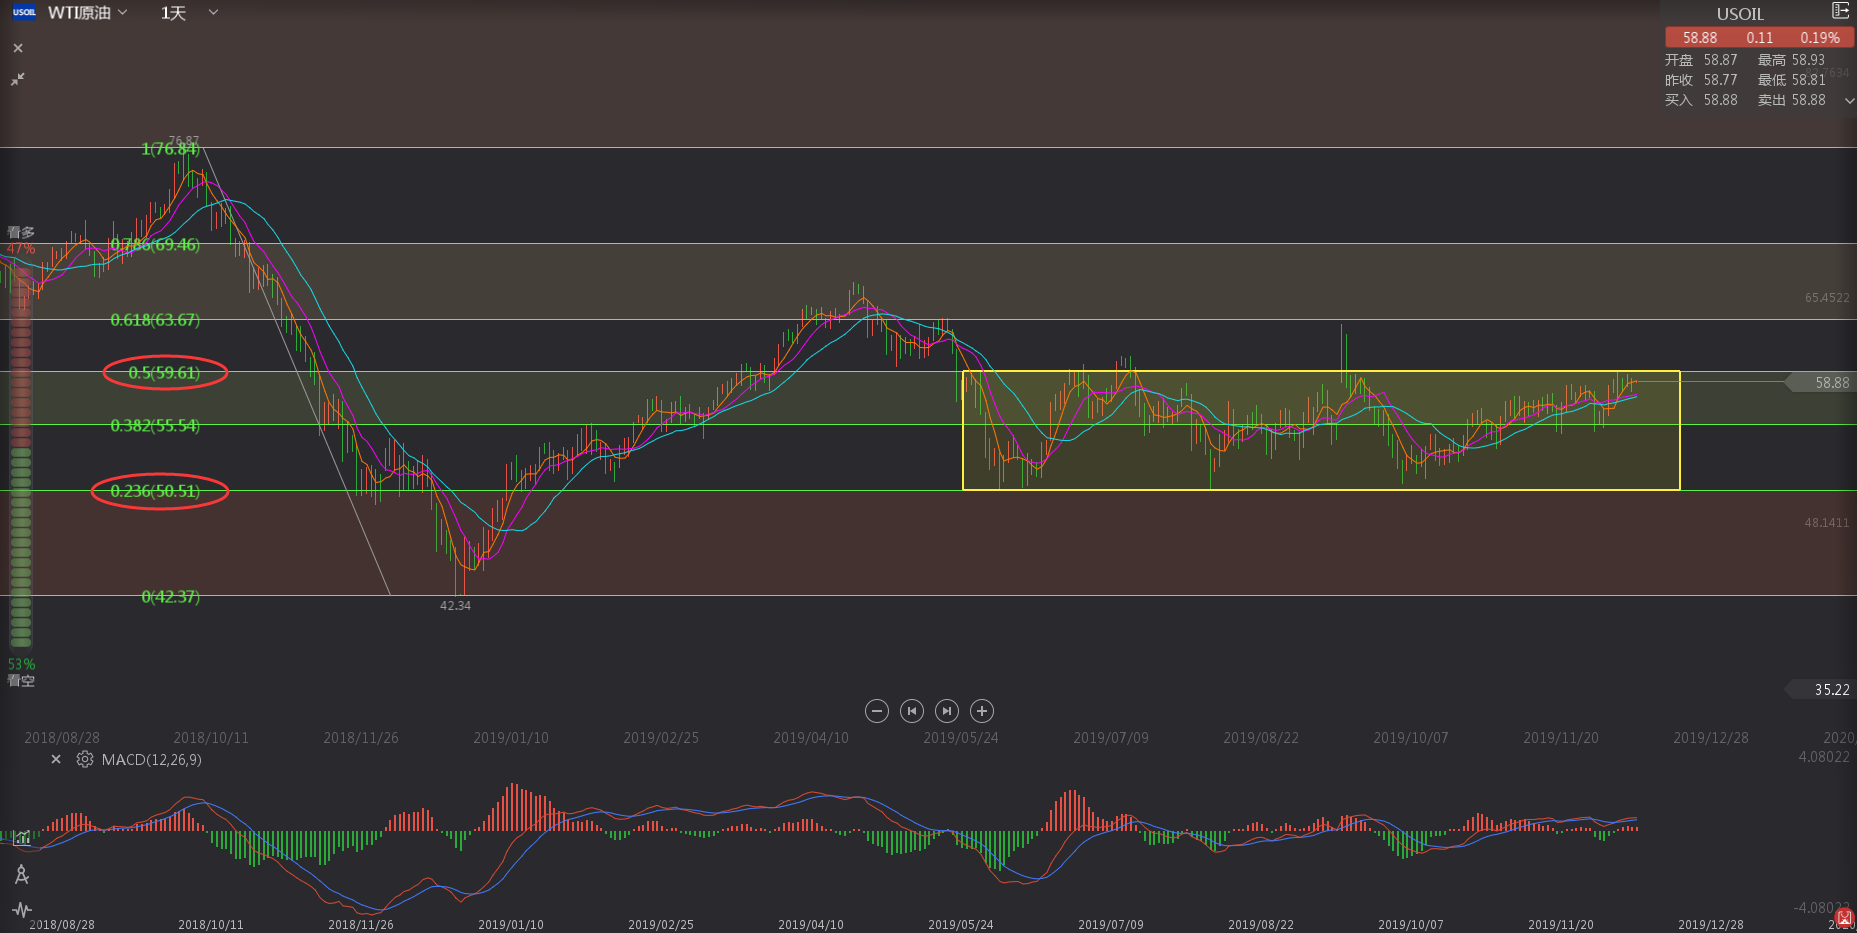The height and width of the screenshot is (933, 1857).
Task: Open the drawing tools compass icon
Action: (22, 875)
